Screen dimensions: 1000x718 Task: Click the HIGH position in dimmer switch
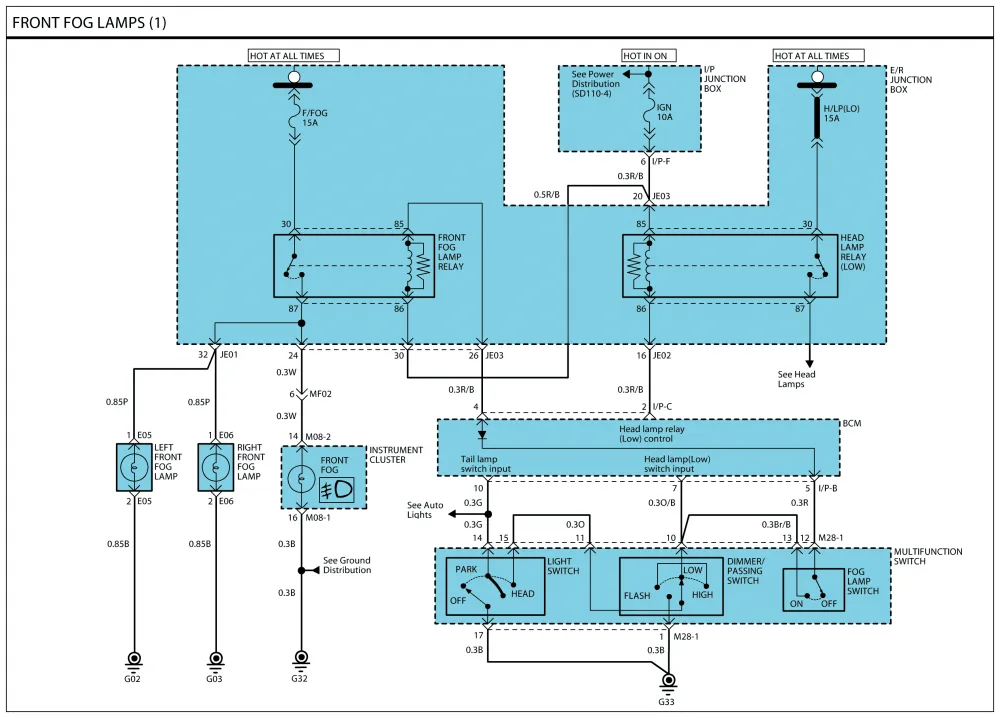pos(702,594)
